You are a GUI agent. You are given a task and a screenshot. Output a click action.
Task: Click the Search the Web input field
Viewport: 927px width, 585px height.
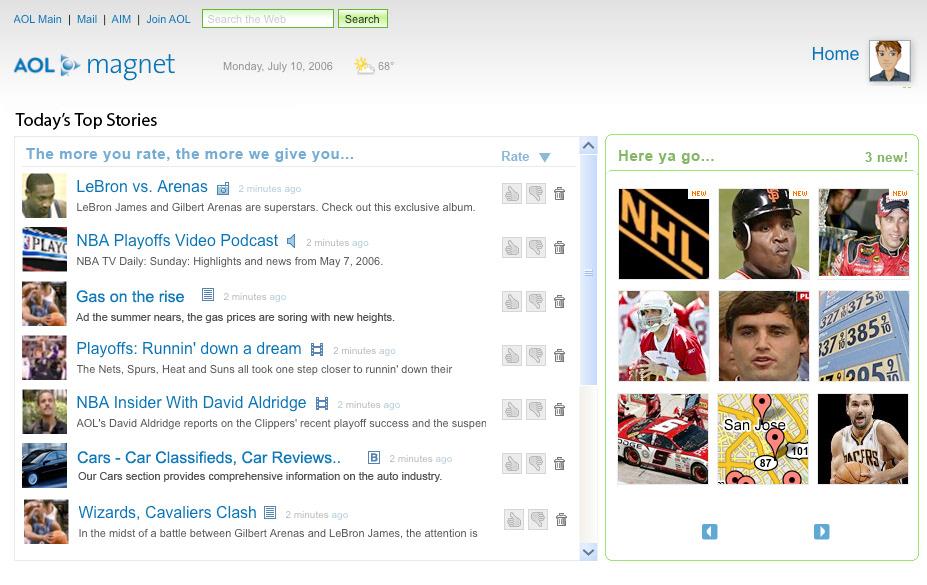click(x=268, y=19)
